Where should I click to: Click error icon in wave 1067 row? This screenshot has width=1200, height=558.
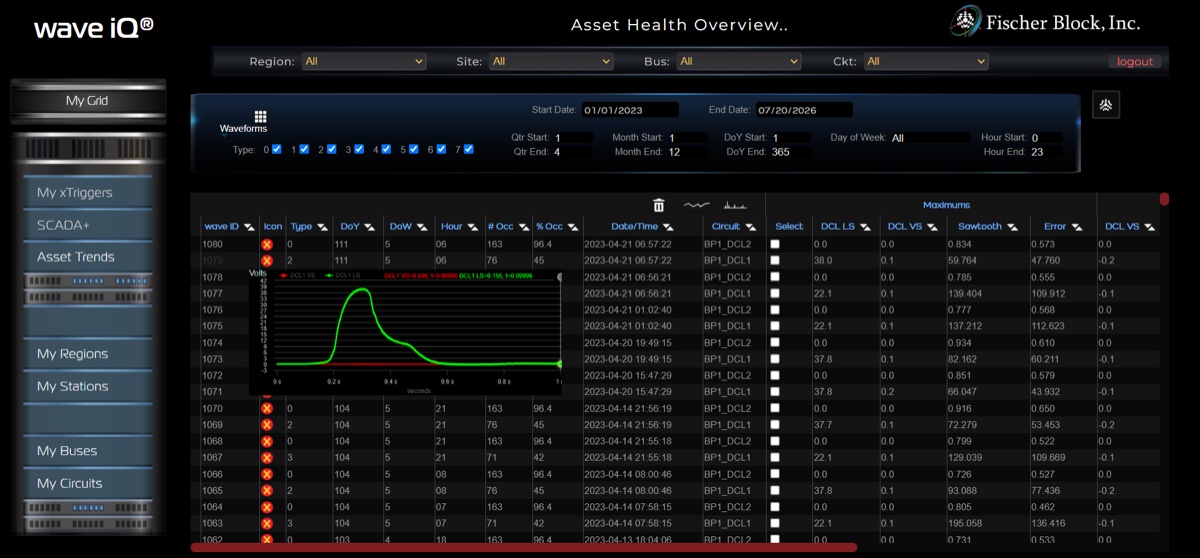pos(267,458)
